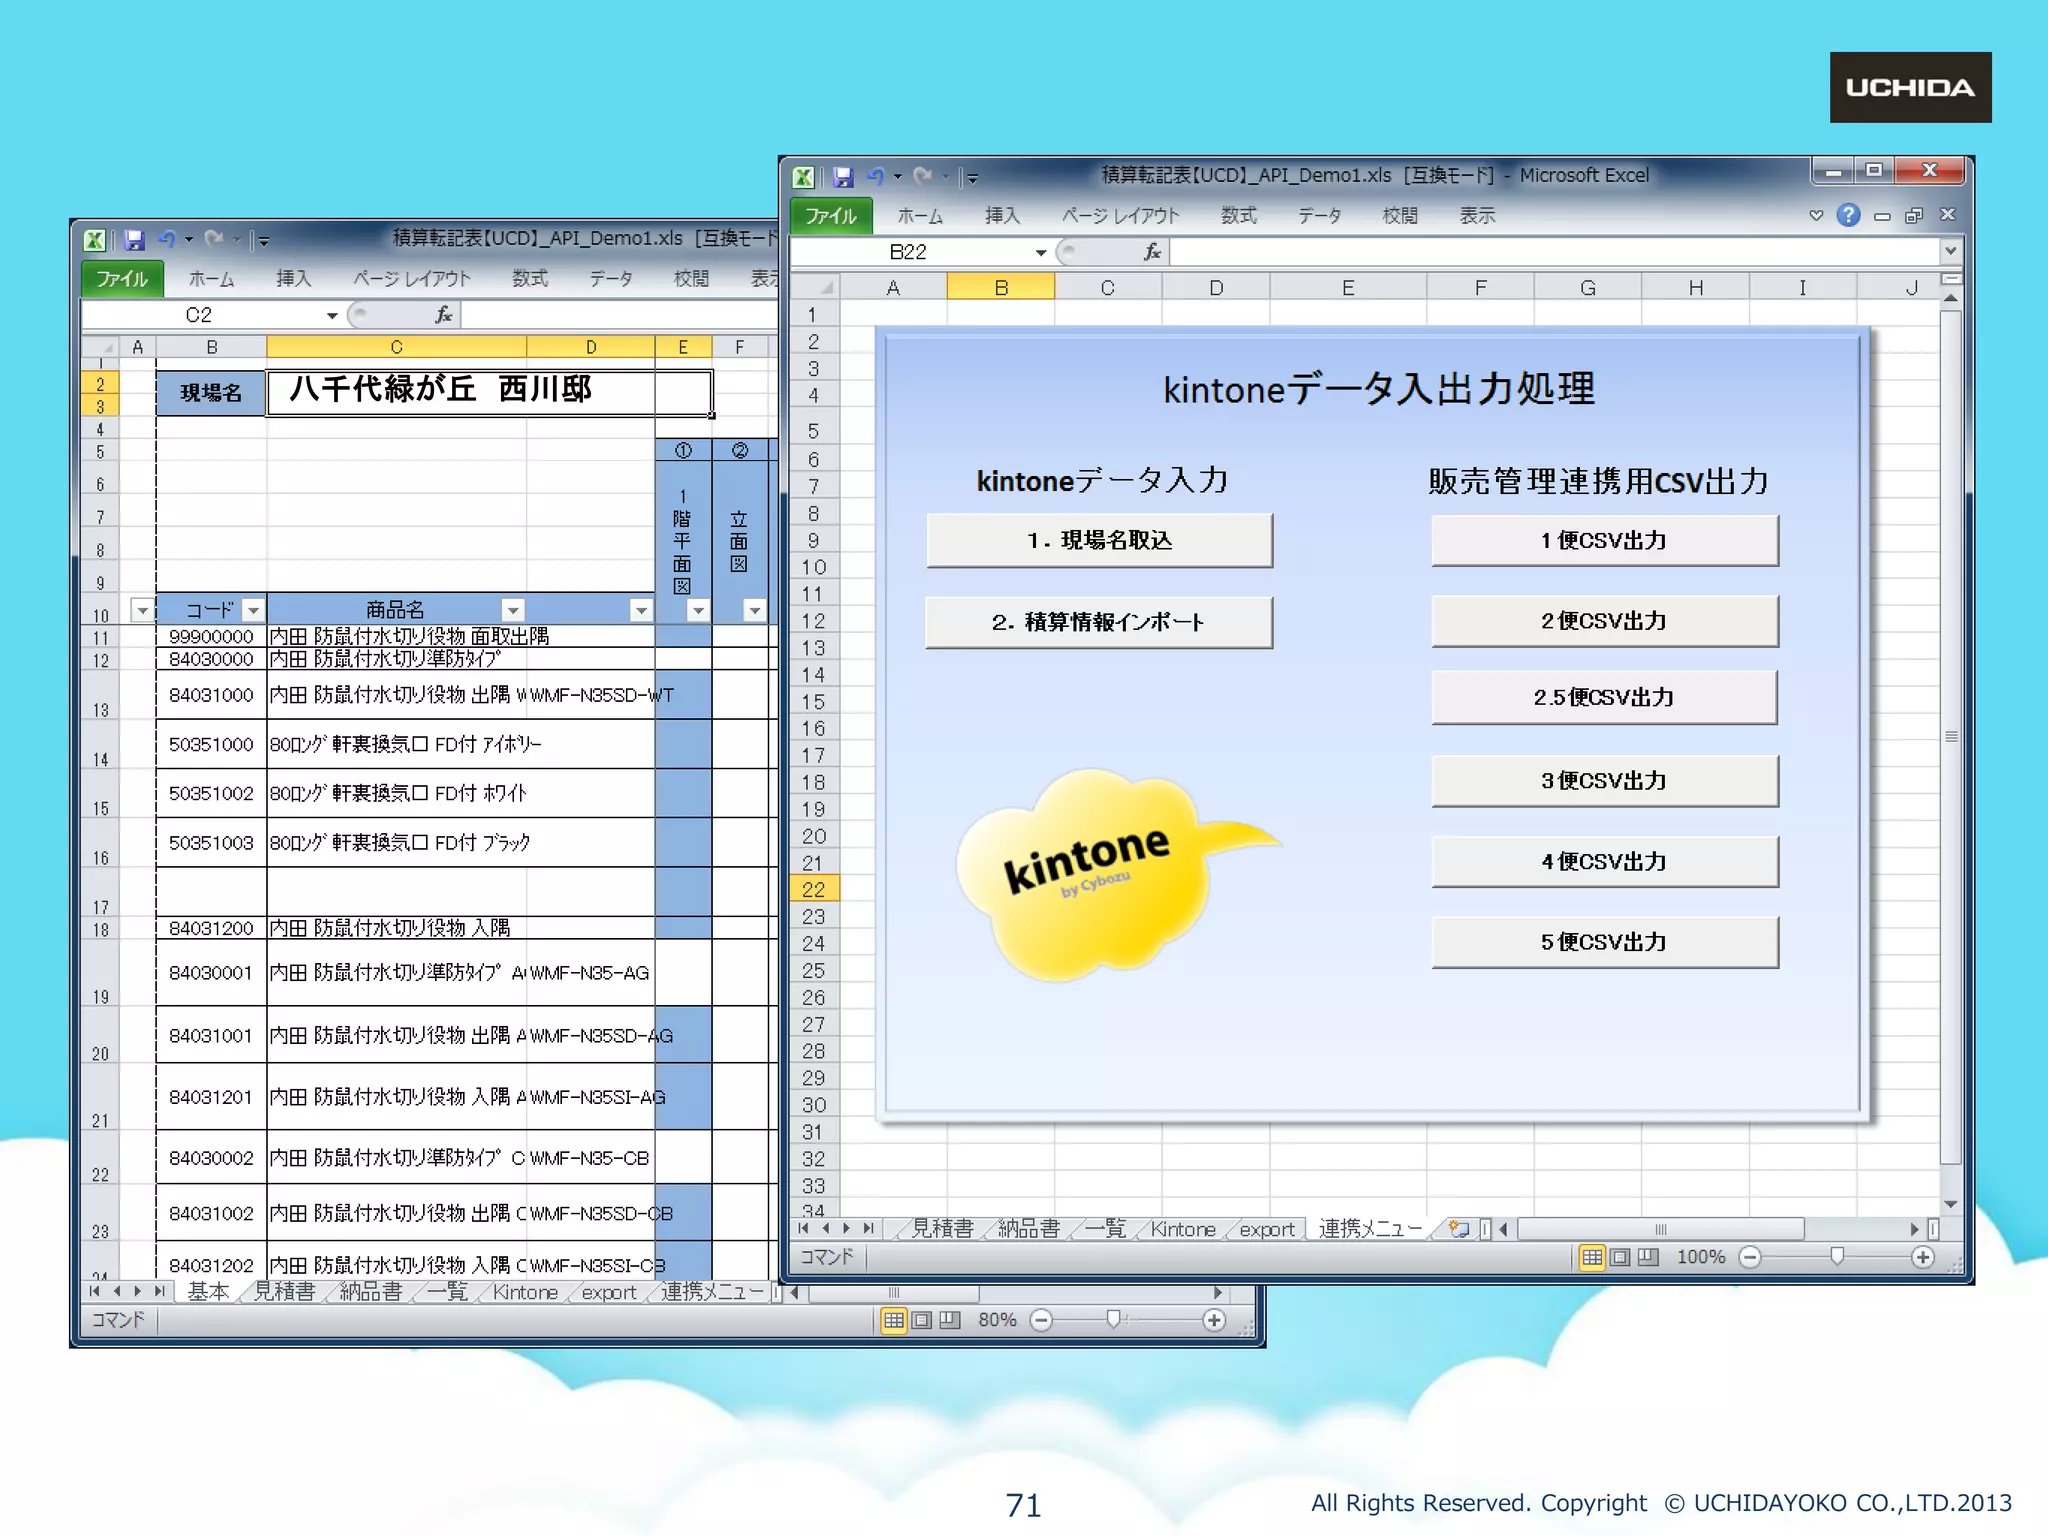Screen dimensions: 2048x1536
Task: Open the データ ribbon tab in front window
Action: 1320,216
